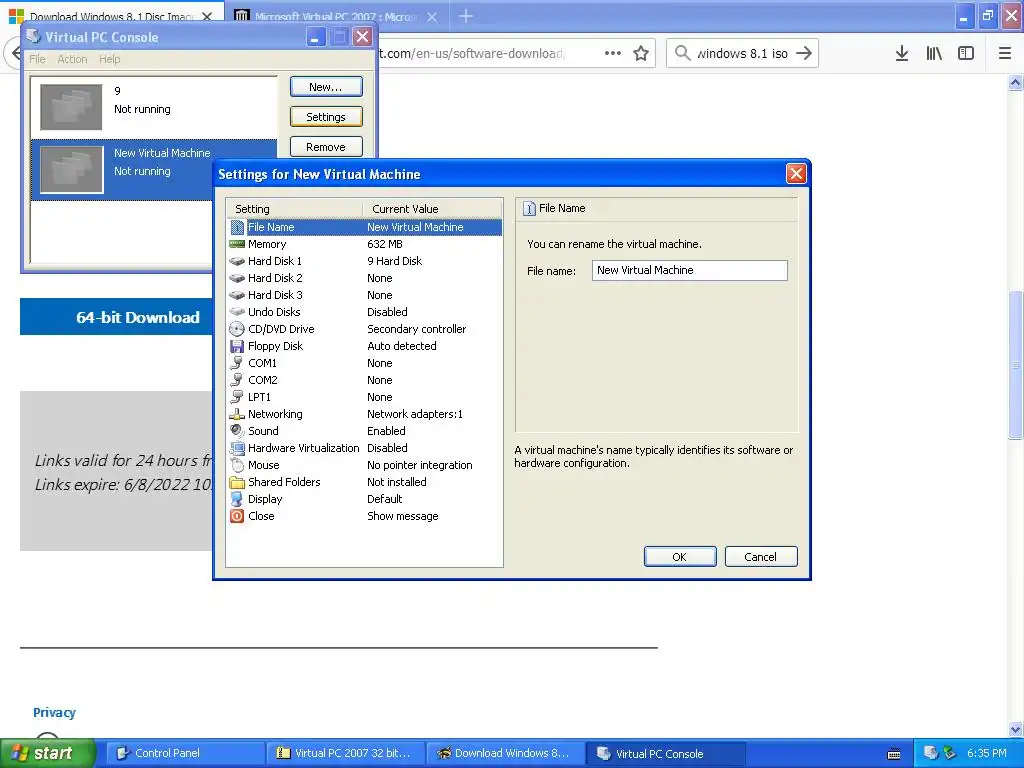Switch to Download Windows 8.1 Disc Image tab
The image size is (1024, 768).
click(111, 16)
